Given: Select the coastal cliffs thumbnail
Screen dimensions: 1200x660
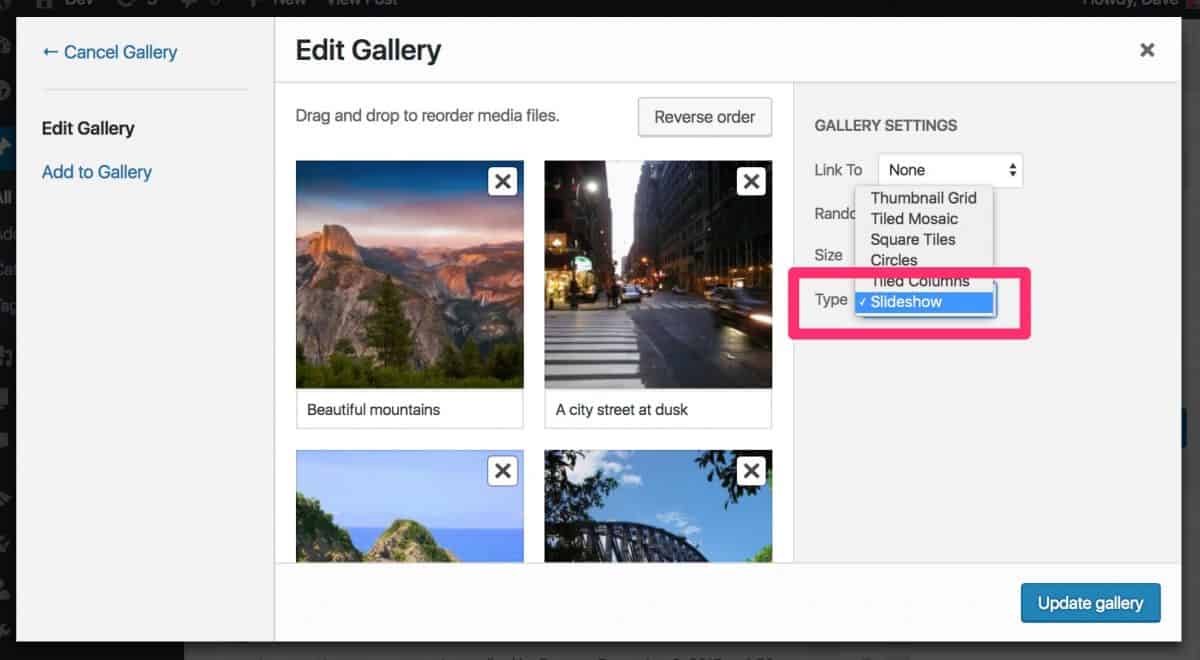Looking at the screenshot, I should pos(409,506).
